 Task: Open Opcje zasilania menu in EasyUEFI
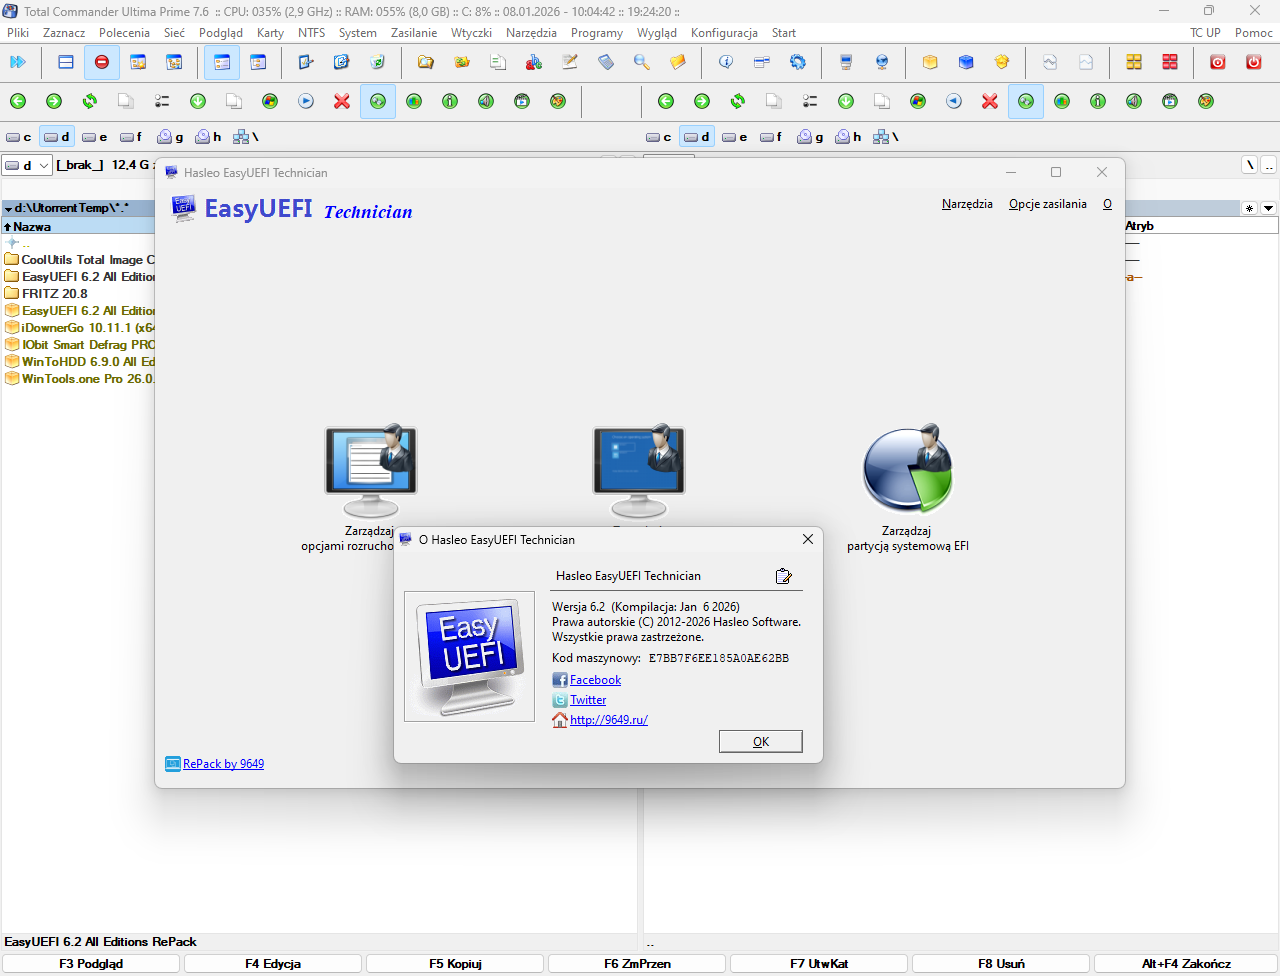pos(1048,204)
